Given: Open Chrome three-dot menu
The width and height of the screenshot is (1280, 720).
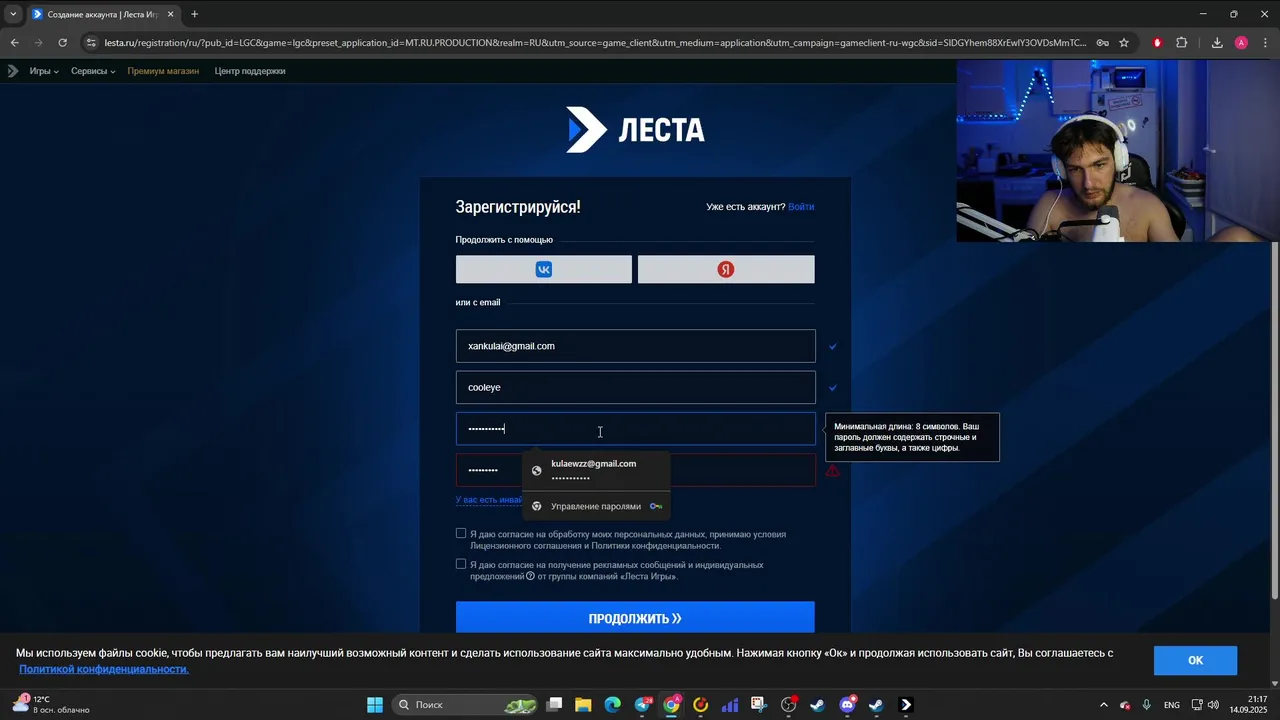Looking at the screenshot, I should point(1265,43).
